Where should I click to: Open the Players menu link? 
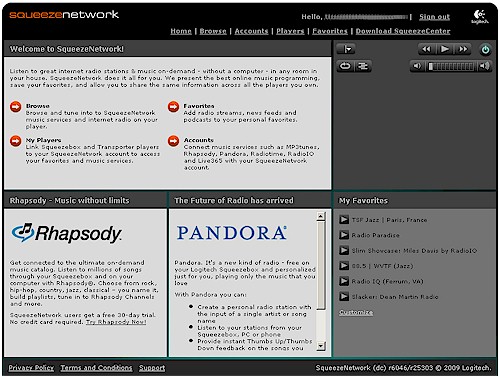point(290,31)
